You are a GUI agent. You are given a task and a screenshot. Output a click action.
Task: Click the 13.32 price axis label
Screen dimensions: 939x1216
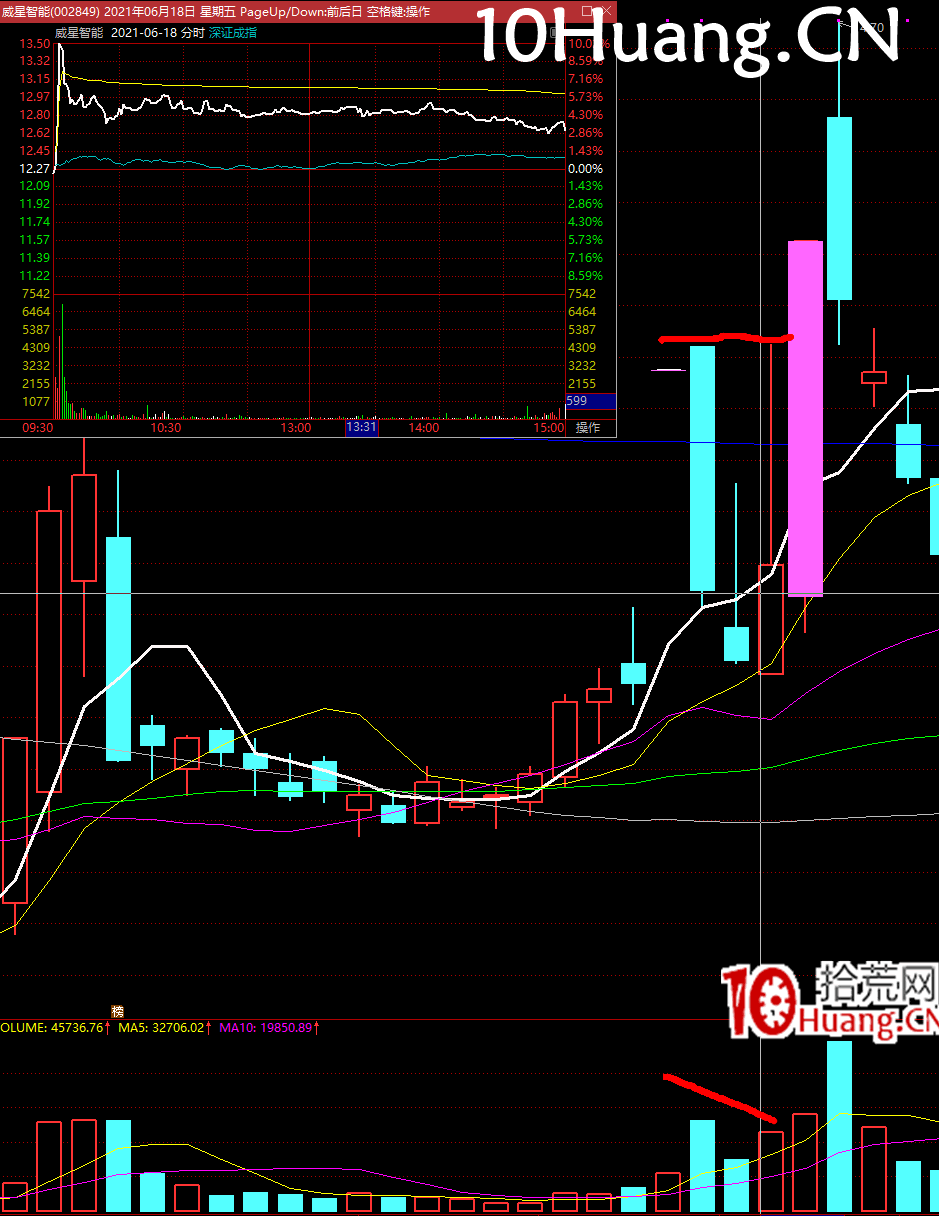35,61
